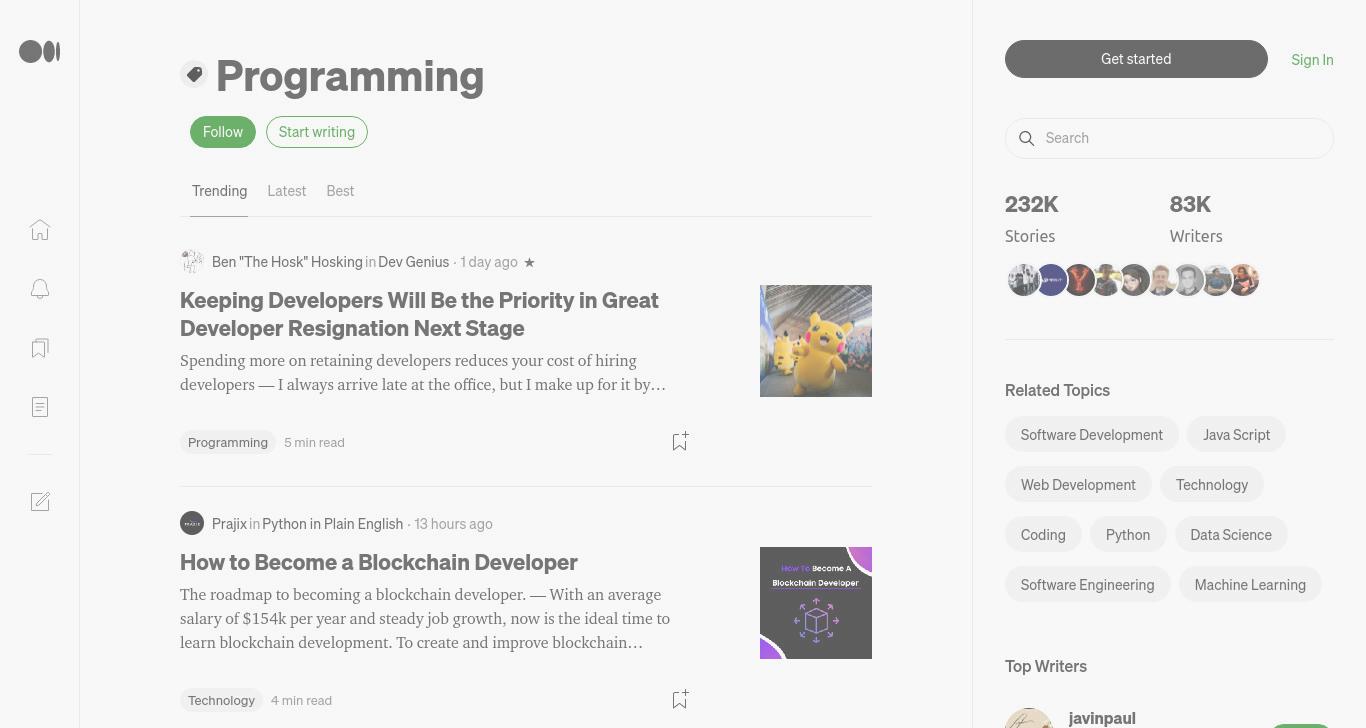The height and width of the screenshot is (728, 1366).
Task: Click the write story pencil icon
Action: click(40, 501)
